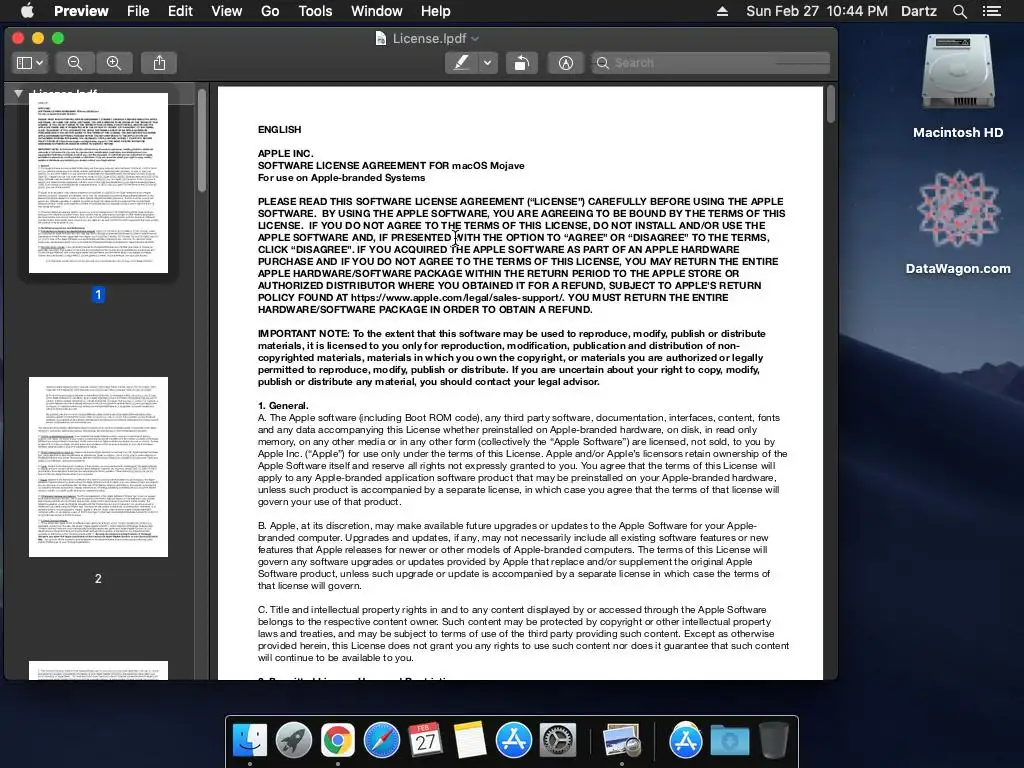Open Finder from the Dock
The height and width of the screenshot is (768, 1024).
pos(250,740)
